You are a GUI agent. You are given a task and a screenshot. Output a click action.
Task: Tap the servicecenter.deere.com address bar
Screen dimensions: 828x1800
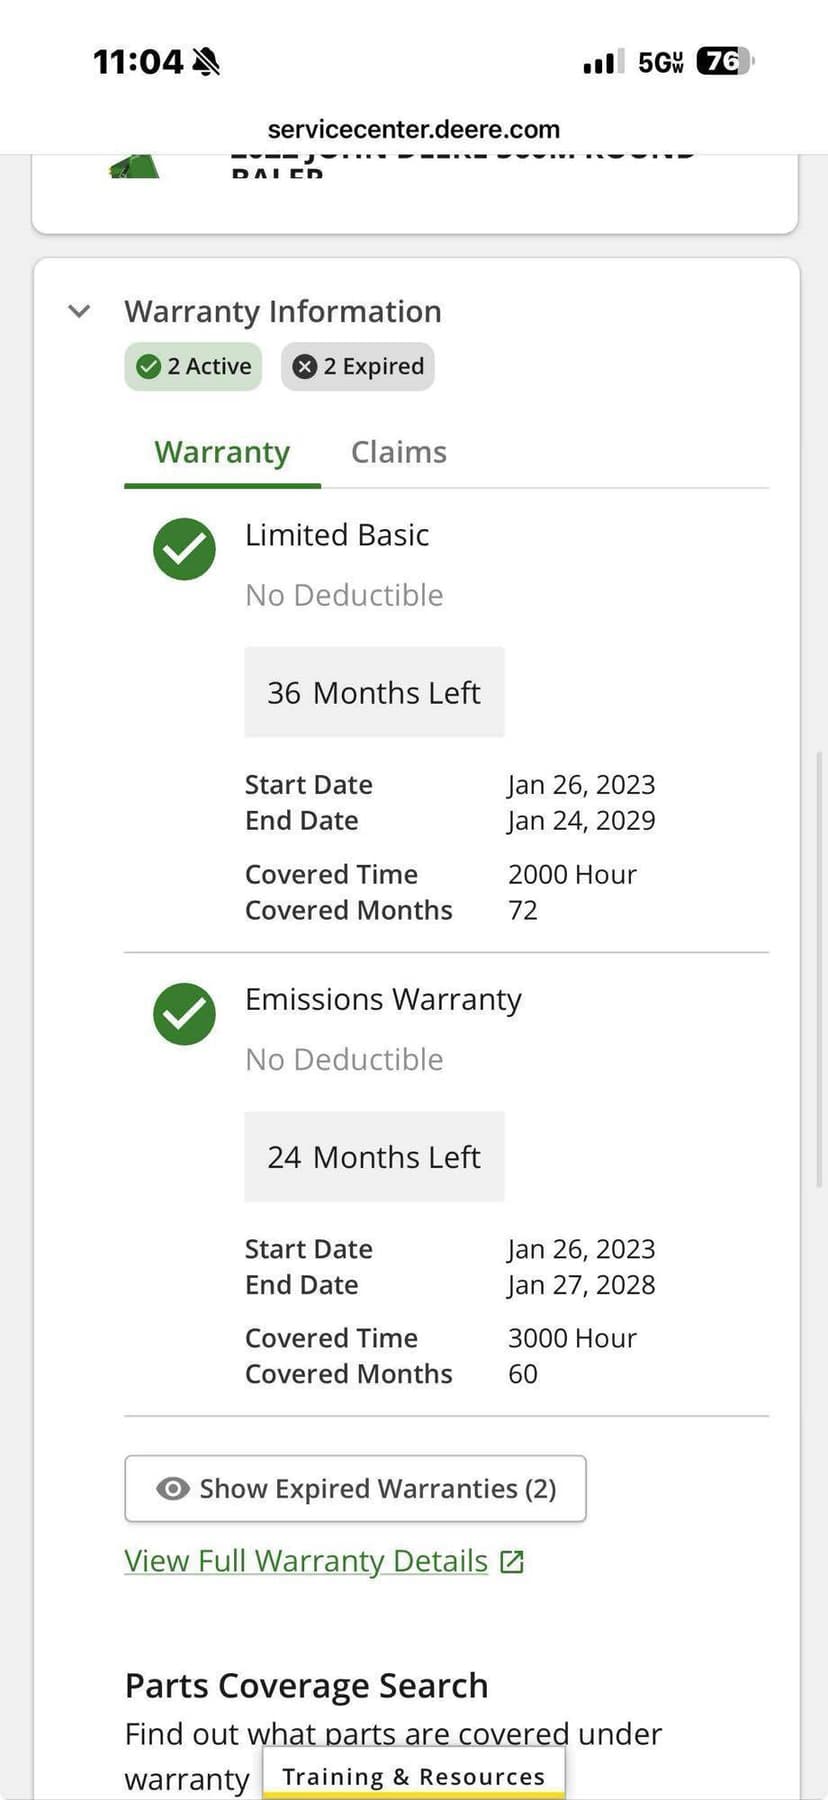414,129
